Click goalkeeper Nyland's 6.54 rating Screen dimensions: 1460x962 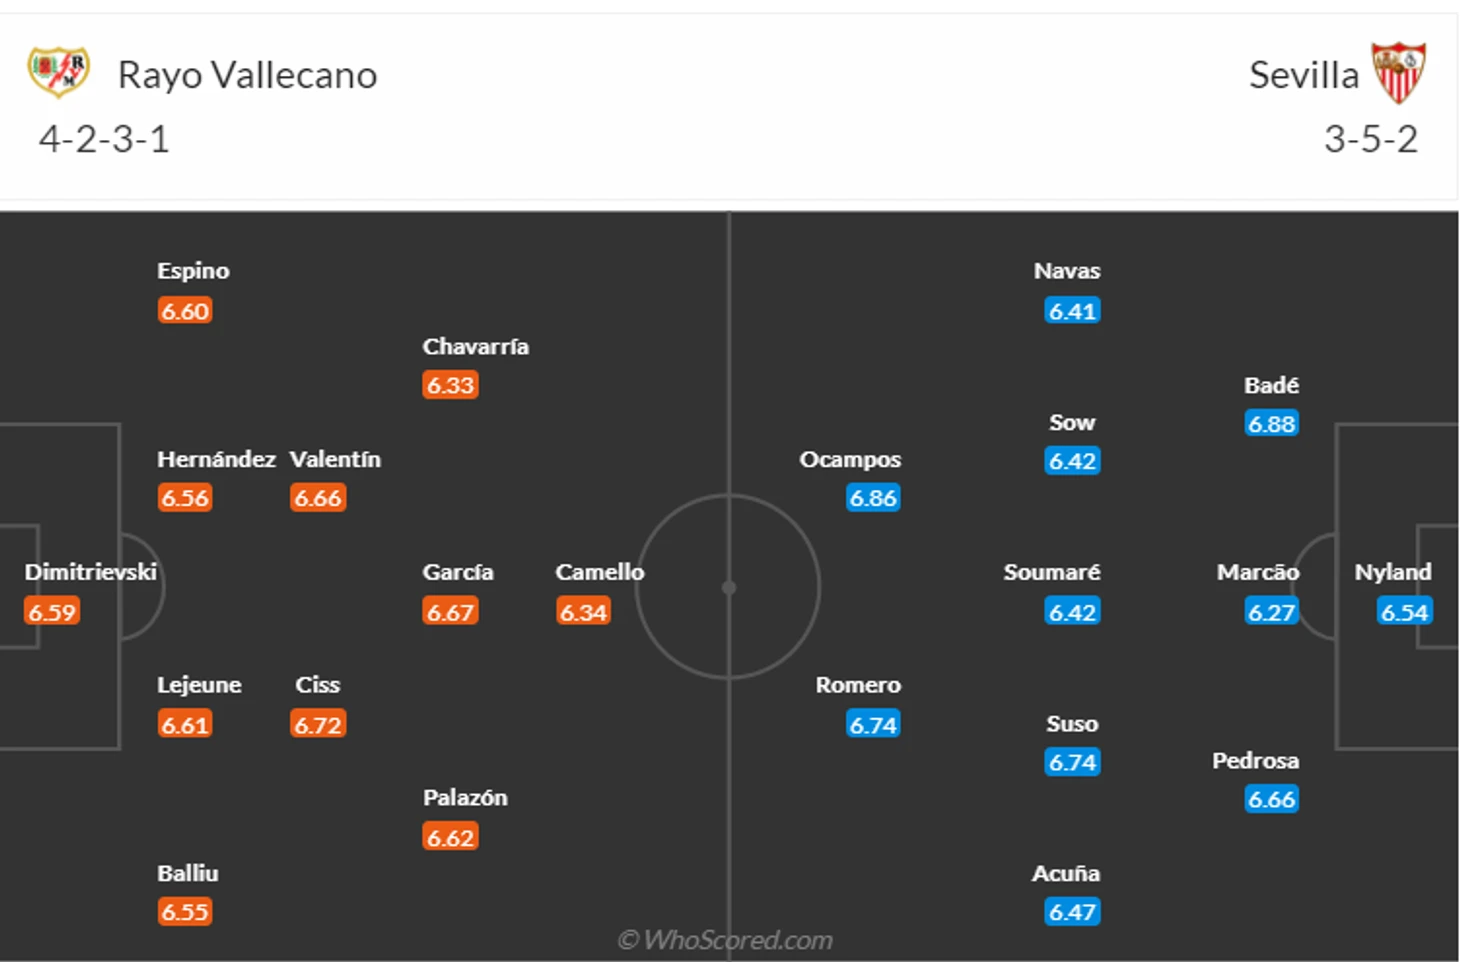[1404, 612]
